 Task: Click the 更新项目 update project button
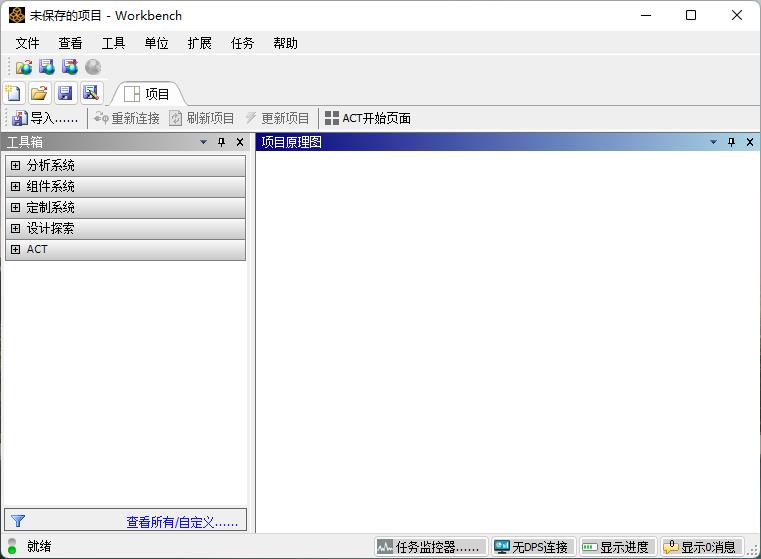pos(277,118)
